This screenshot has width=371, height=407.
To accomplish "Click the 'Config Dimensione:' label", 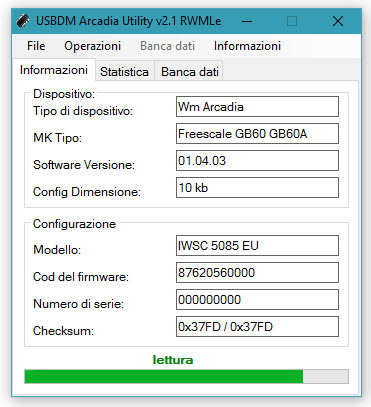I will click(x=87, y=192).
